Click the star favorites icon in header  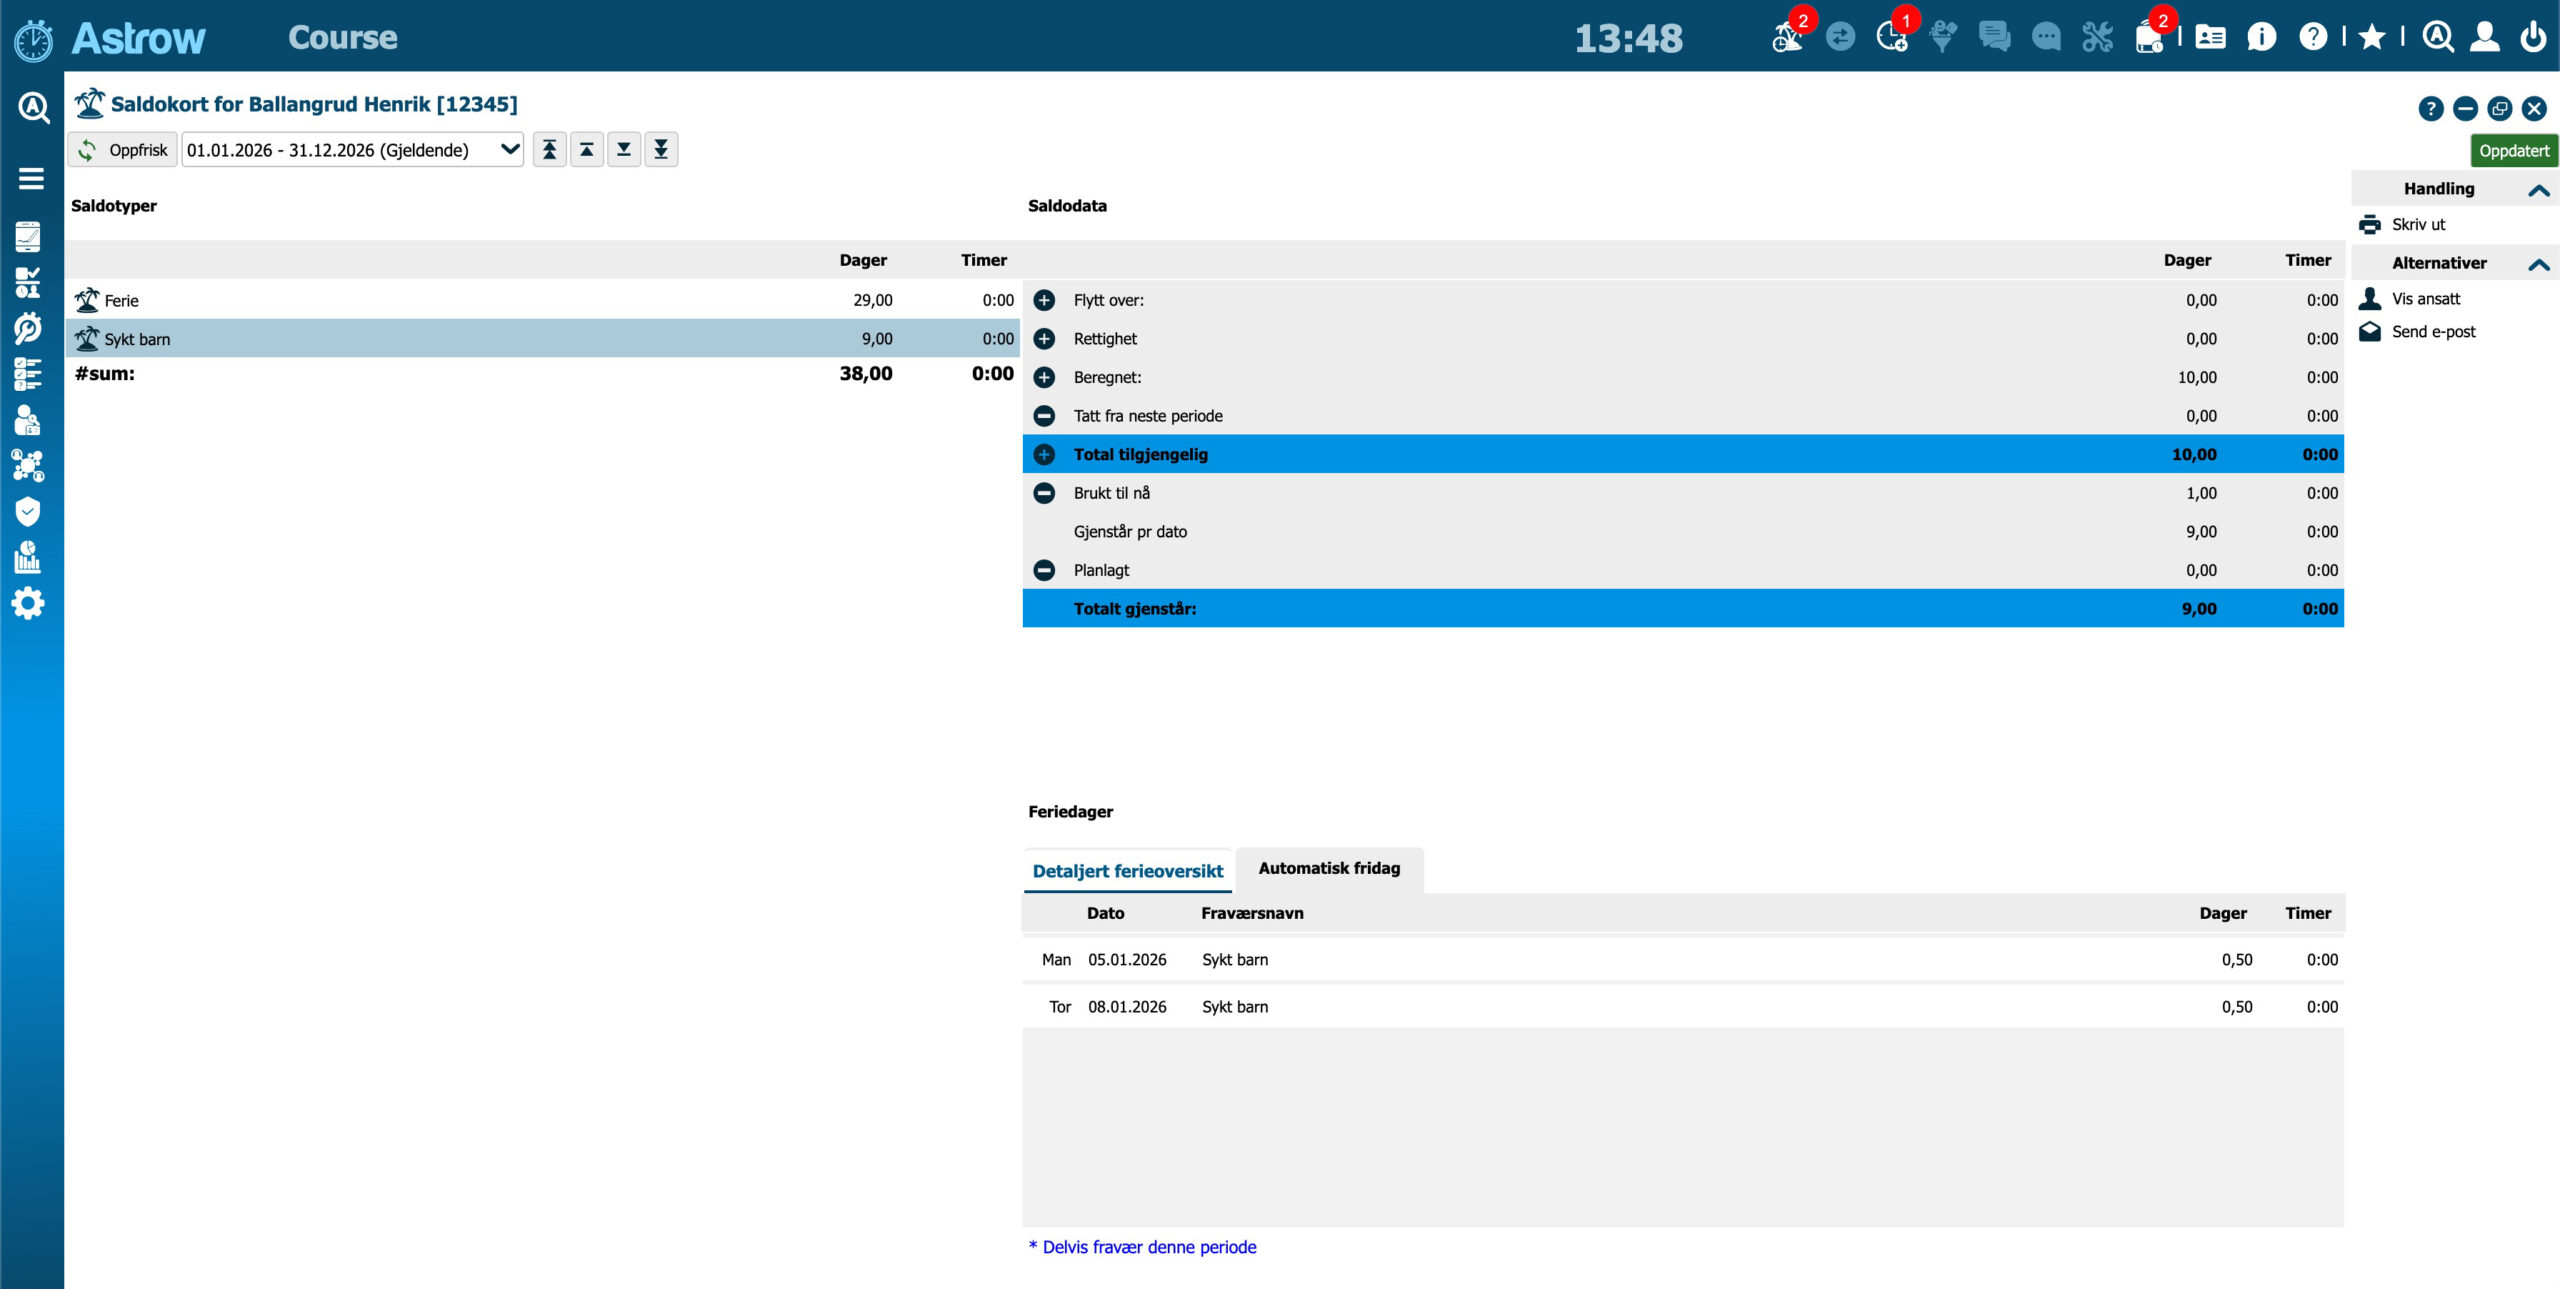click(2371, 38)
